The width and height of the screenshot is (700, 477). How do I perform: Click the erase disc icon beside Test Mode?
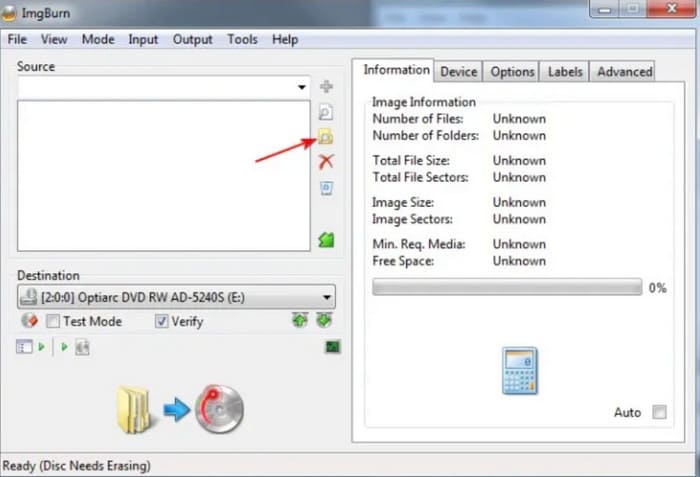click(x=30, y=320)
